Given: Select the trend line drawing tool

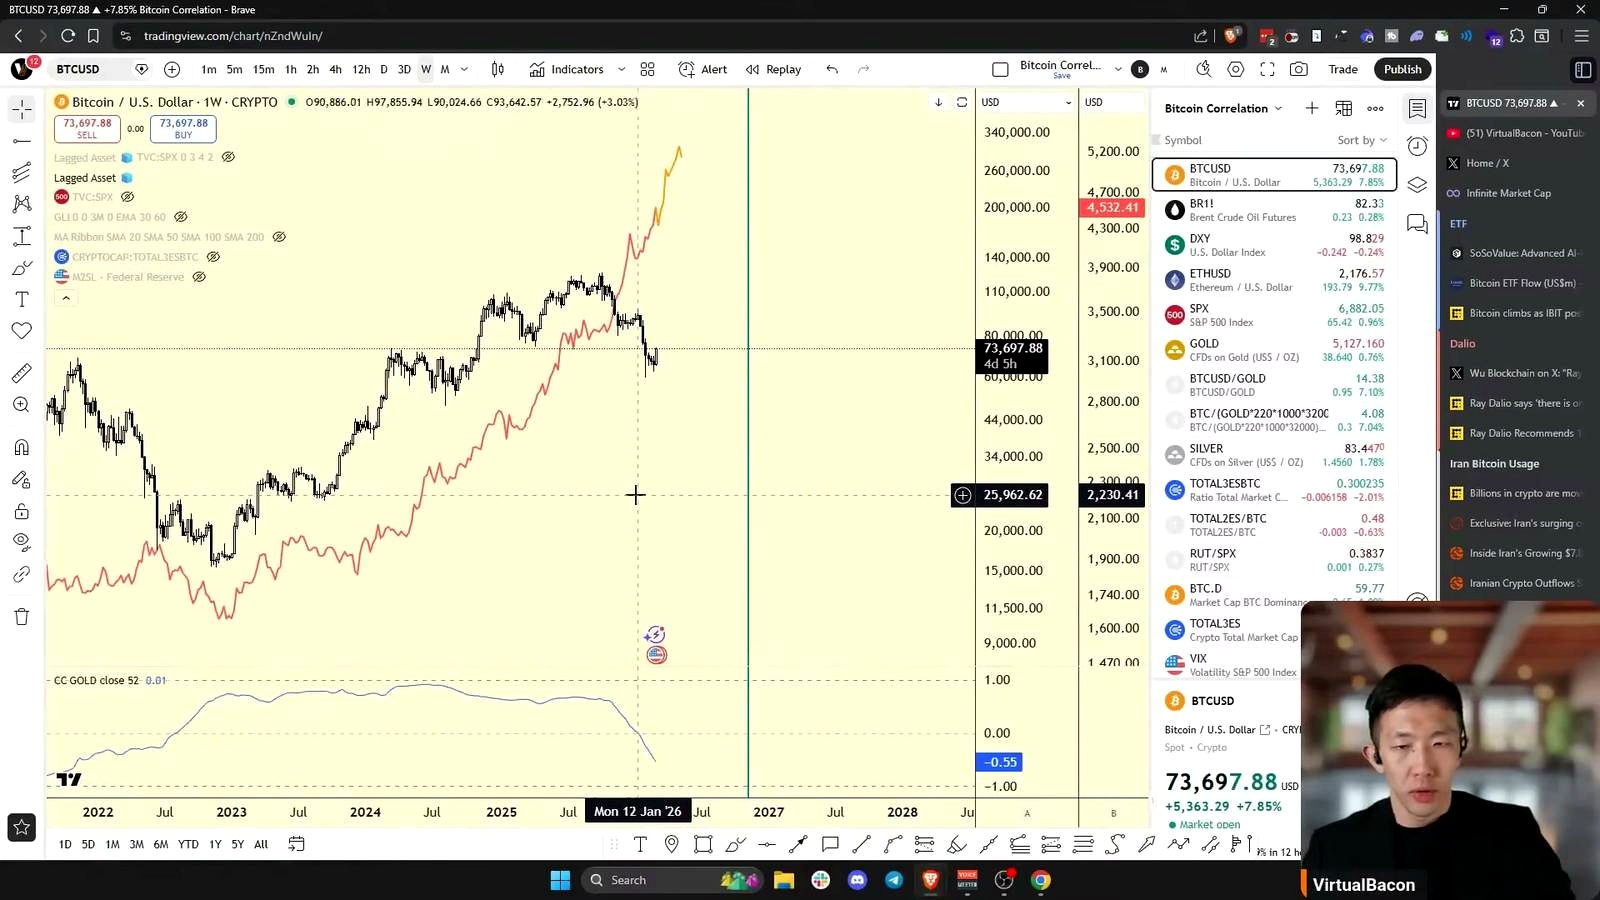Looking at the screenshot, I should (22, 141).
